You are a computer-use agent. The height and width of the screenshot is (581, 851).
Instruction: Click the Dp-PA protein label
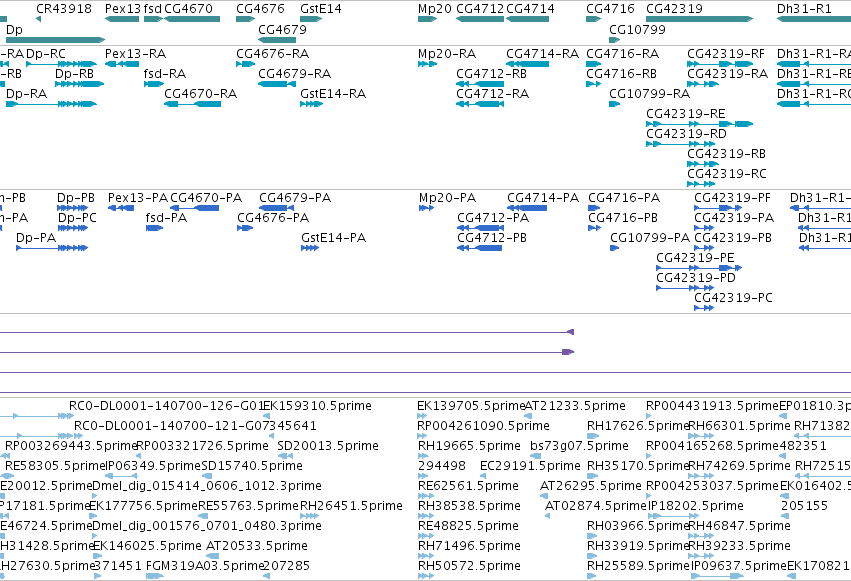36,238
